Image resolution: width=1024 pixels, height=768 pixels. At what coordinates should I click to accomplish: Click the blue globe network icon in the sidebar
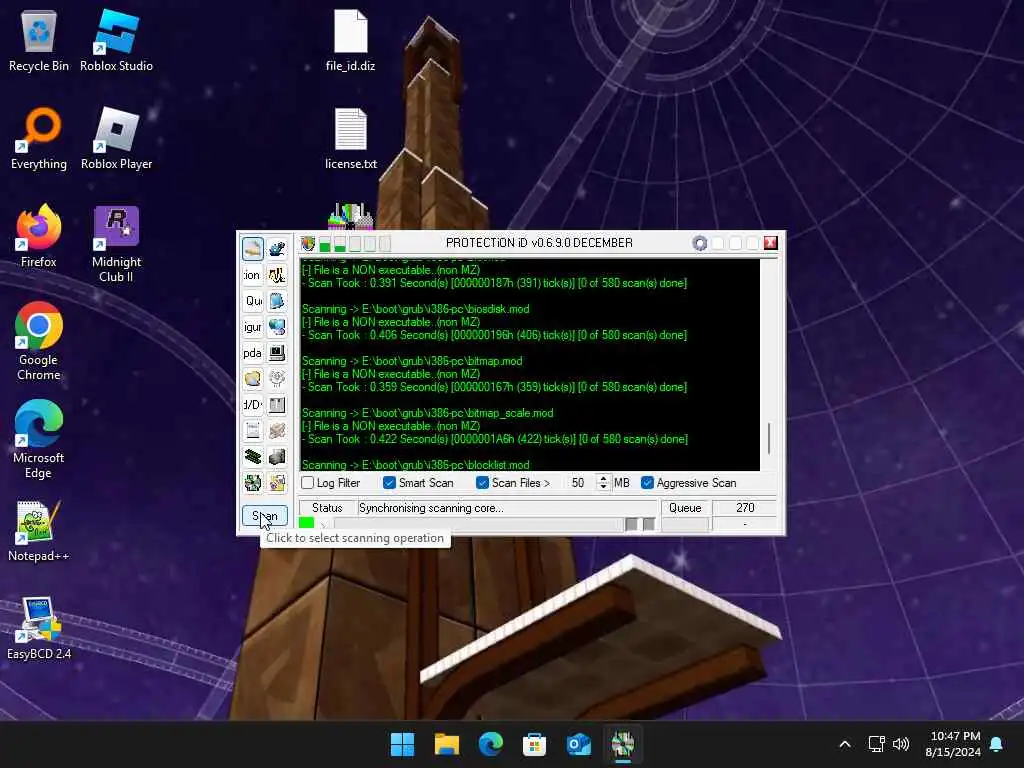(x=277, y=327)
